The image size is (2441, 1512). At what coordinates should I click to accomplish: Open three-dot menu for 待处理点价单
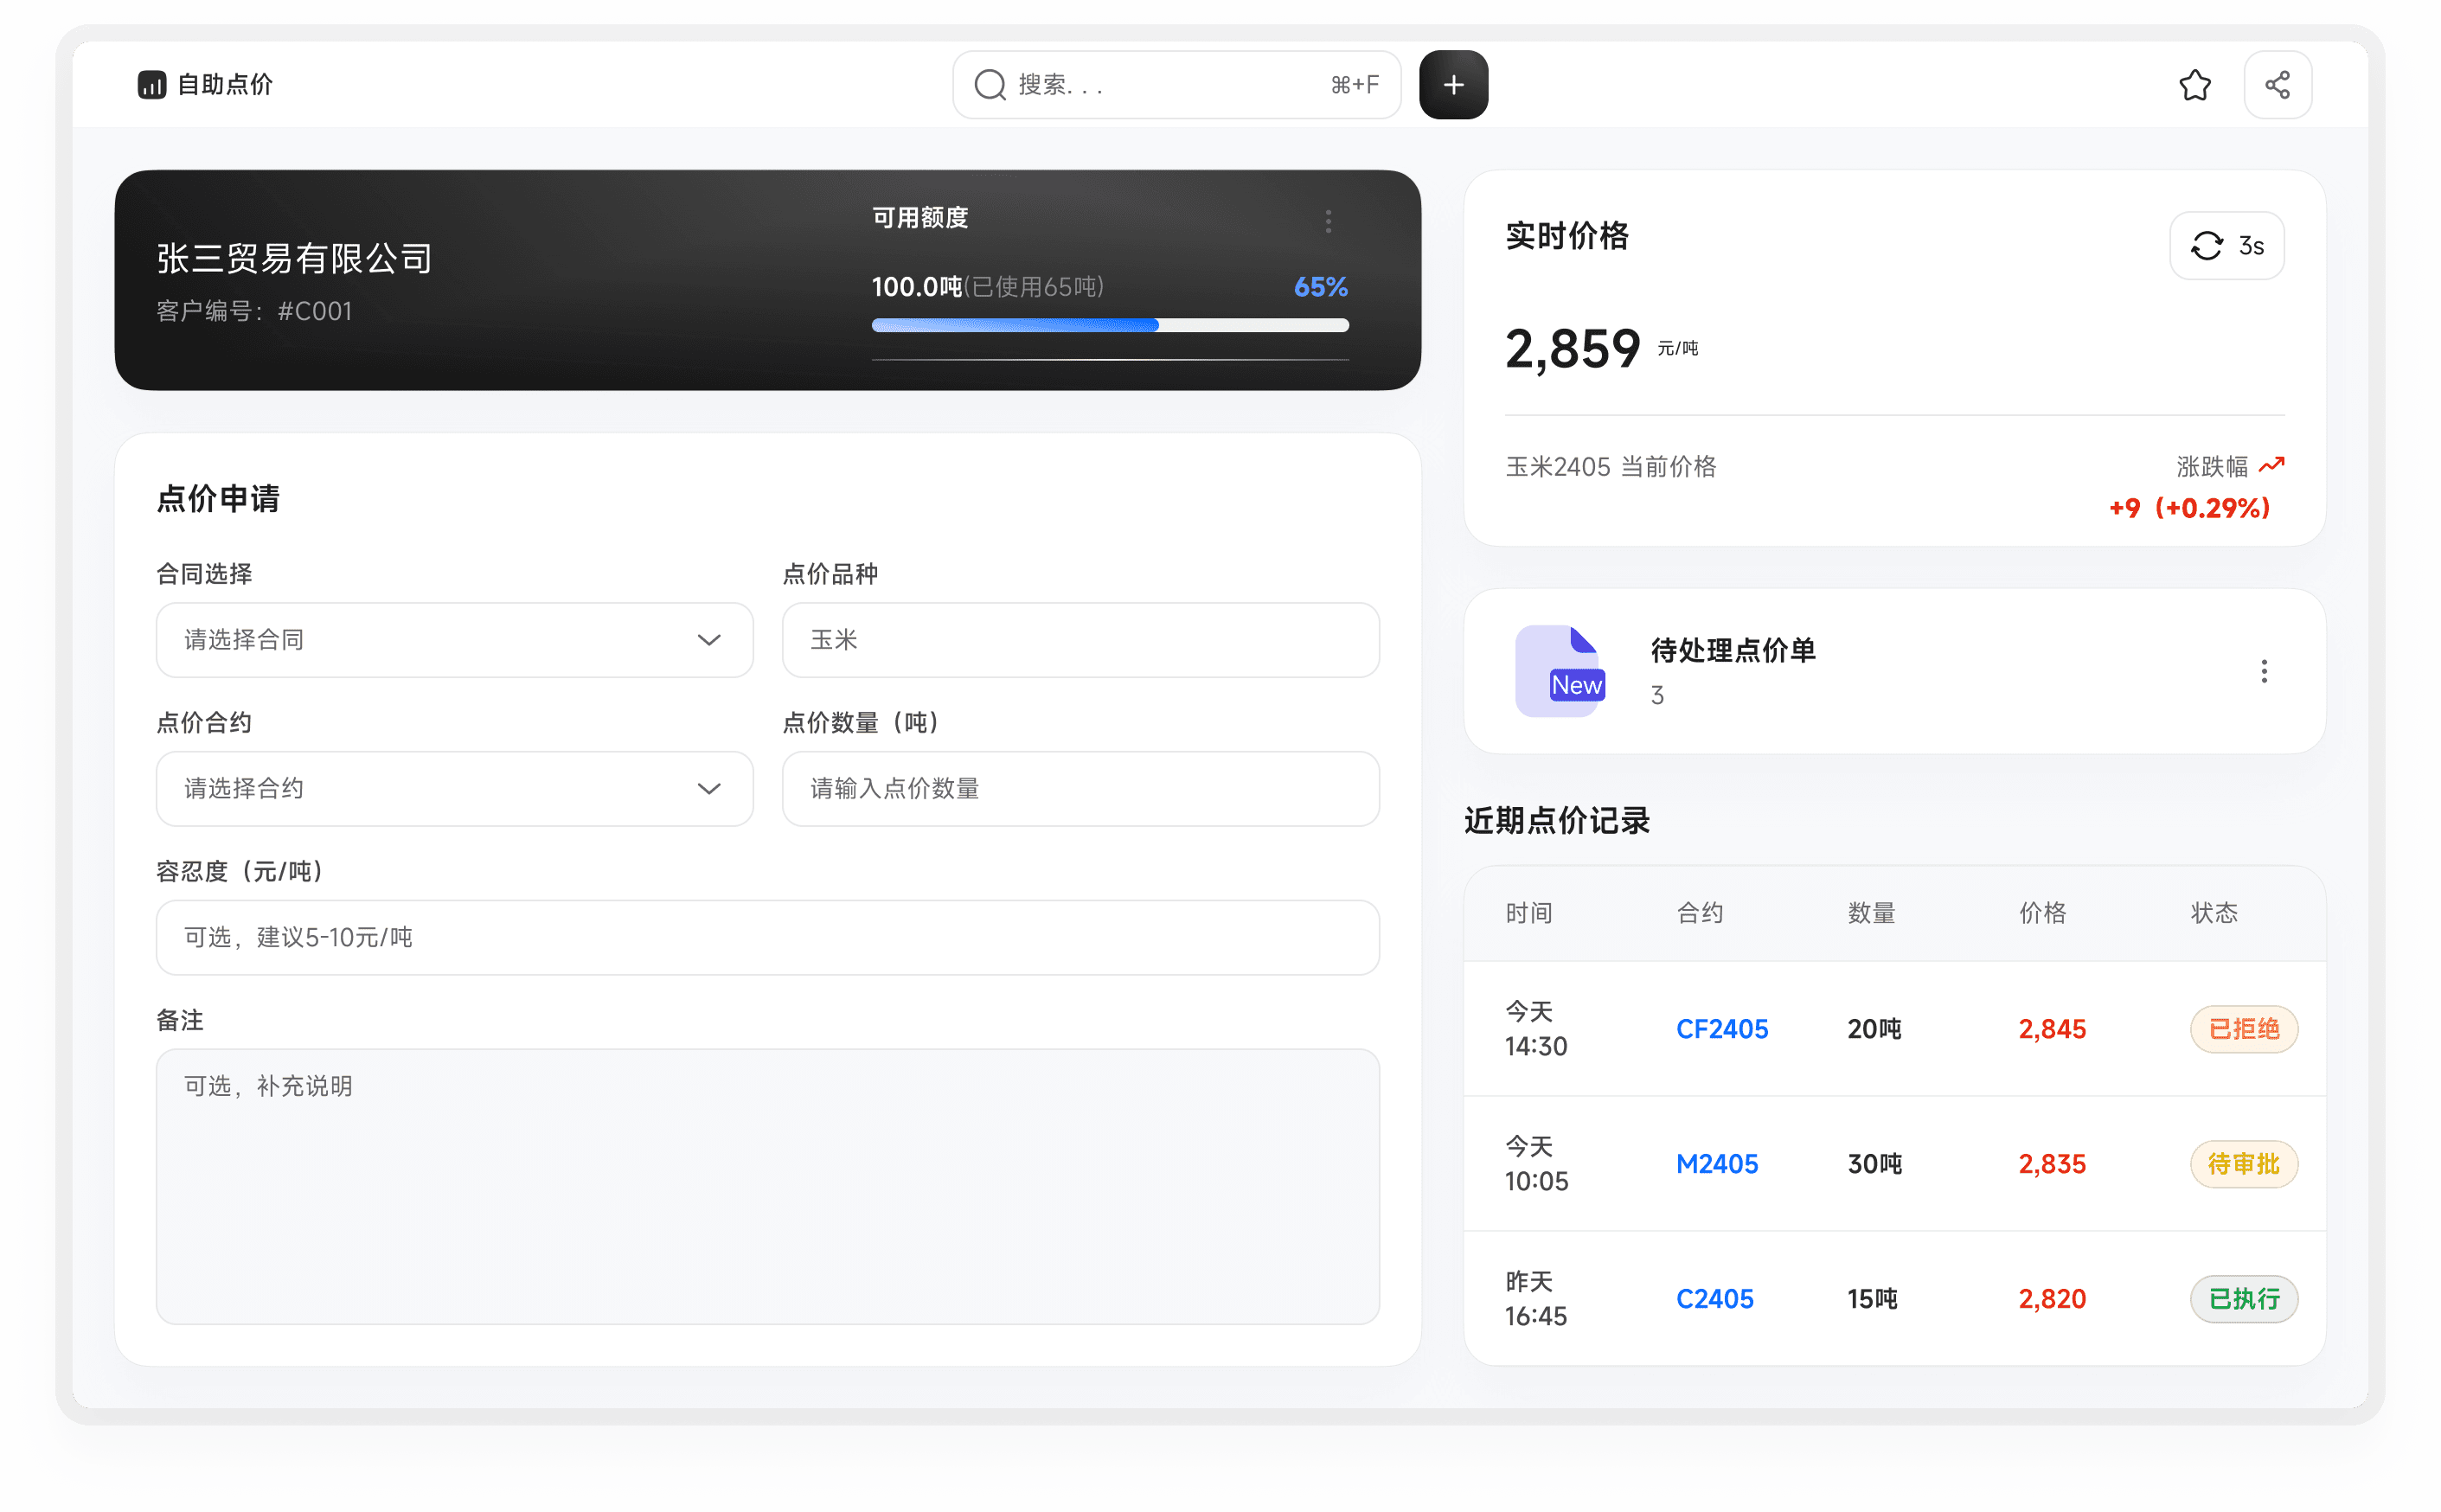coord(2264,671)
